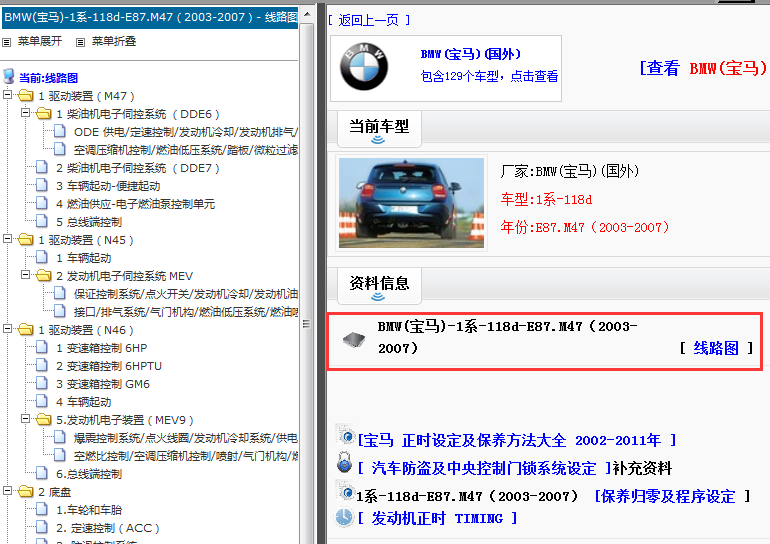The image size is (770, 544).
Task: Collapse the 2 发动机电子伺控系统 MEV node
Action: click(26, 274)
